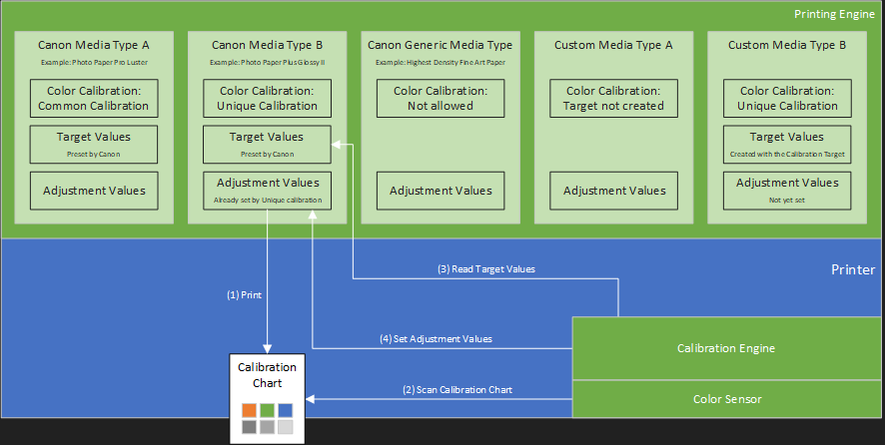This screenshot has height=445, width=885.
Task: Click Adjustment Values box under Canon Media Type A
Action: click(x=94, y=191)
